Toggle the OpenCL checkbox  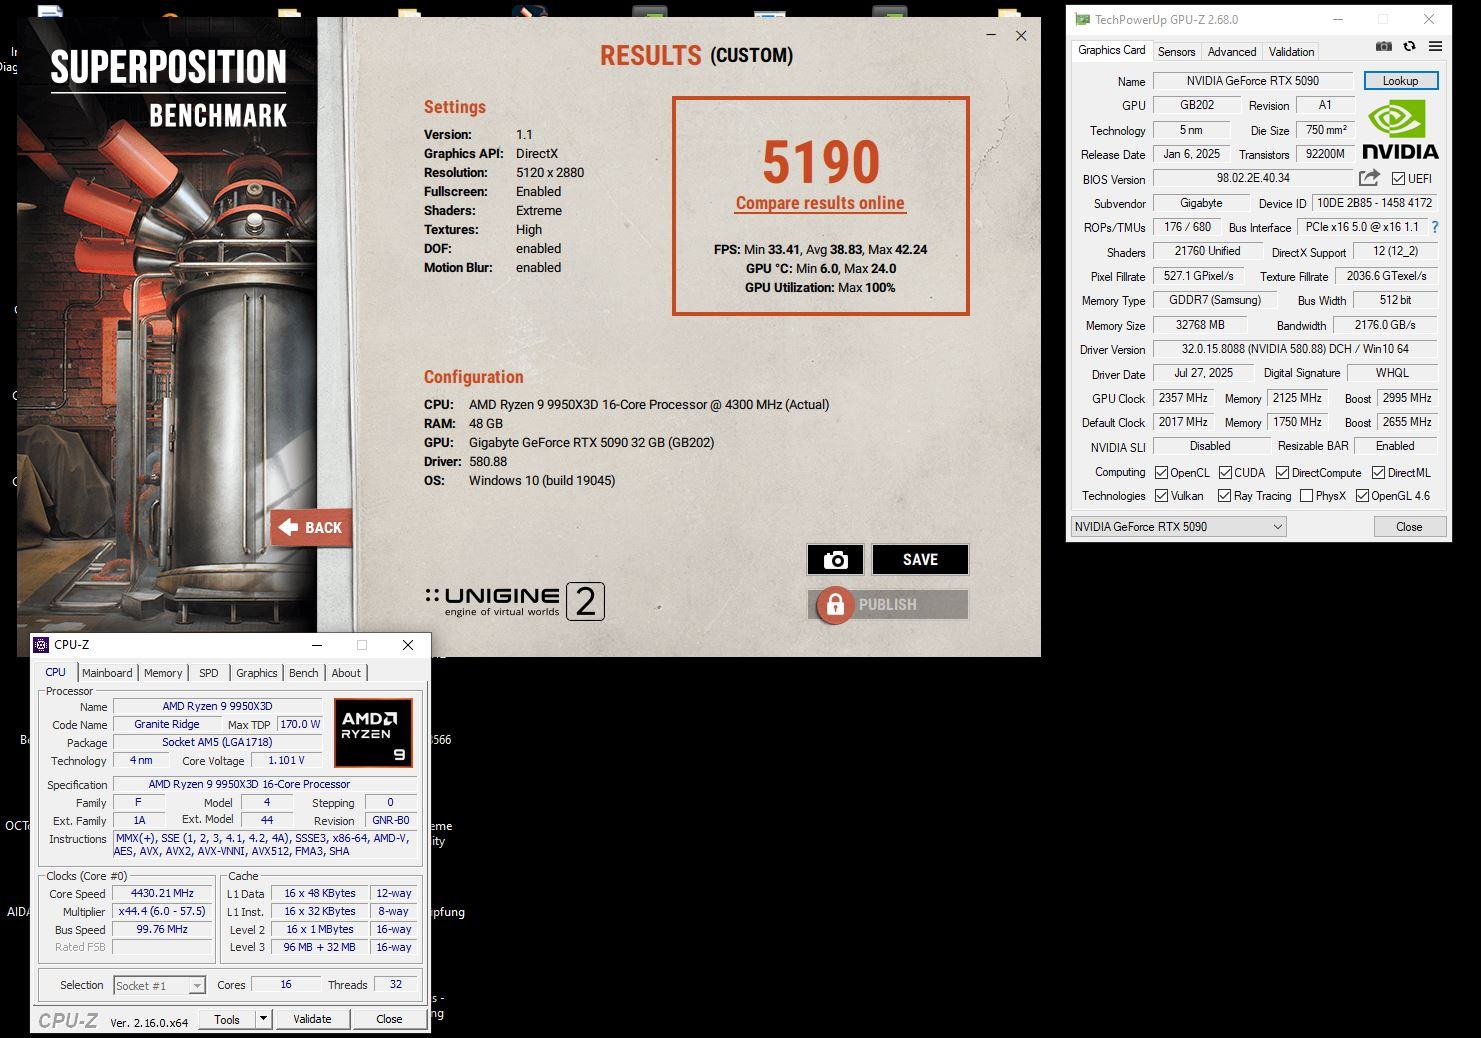1161,473
